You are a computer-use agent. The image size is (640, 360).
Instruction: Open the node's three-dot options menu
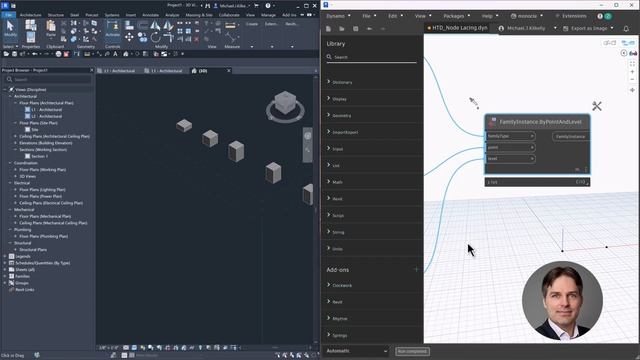pyautogui.click(x=586, y=169)
